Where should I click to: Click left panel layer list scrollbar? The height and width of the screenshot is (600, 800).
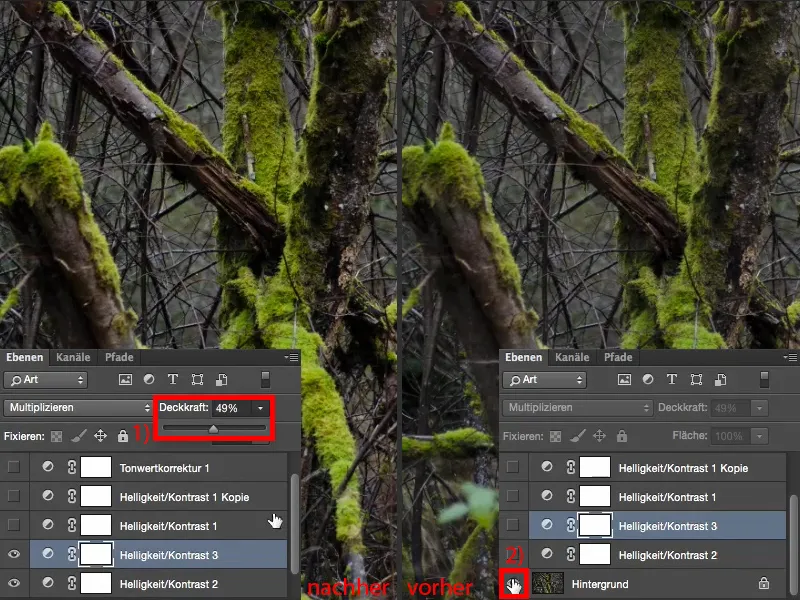[x=294, y=524]
